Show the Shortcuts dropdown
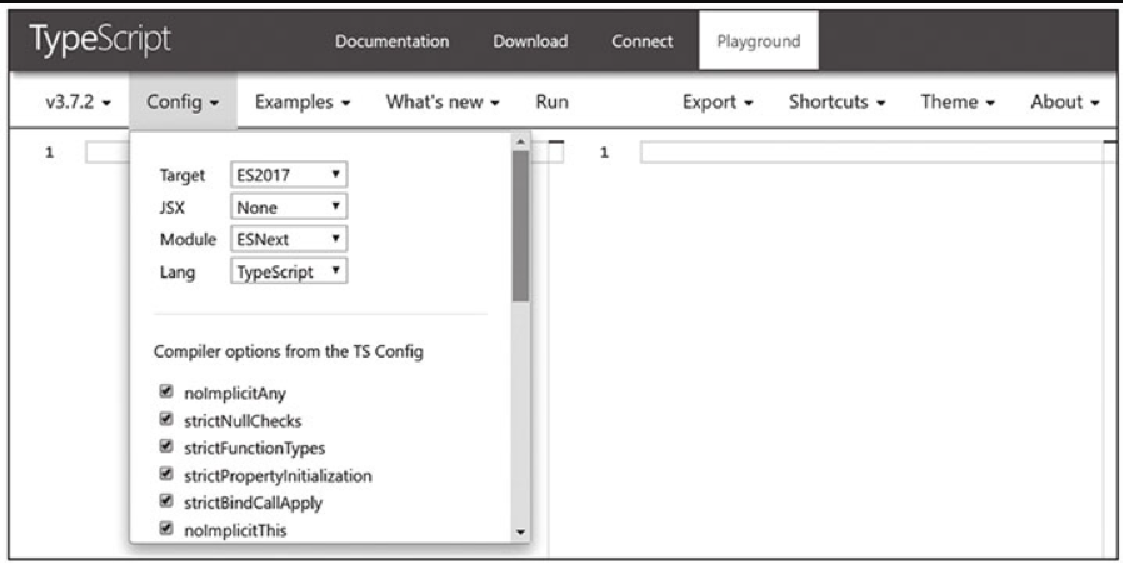This screenshot has width=1123, height=563. (x=837, y=102)
